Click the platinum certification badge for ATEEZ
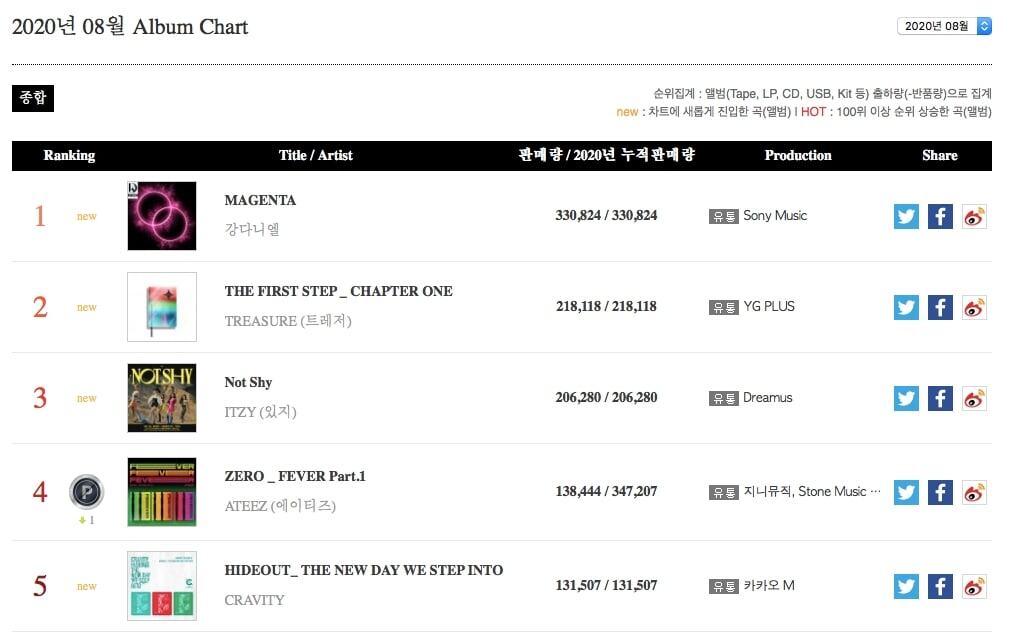This screenshot has height=640, width=1012. pyautogui.click(x=87, y=491)
